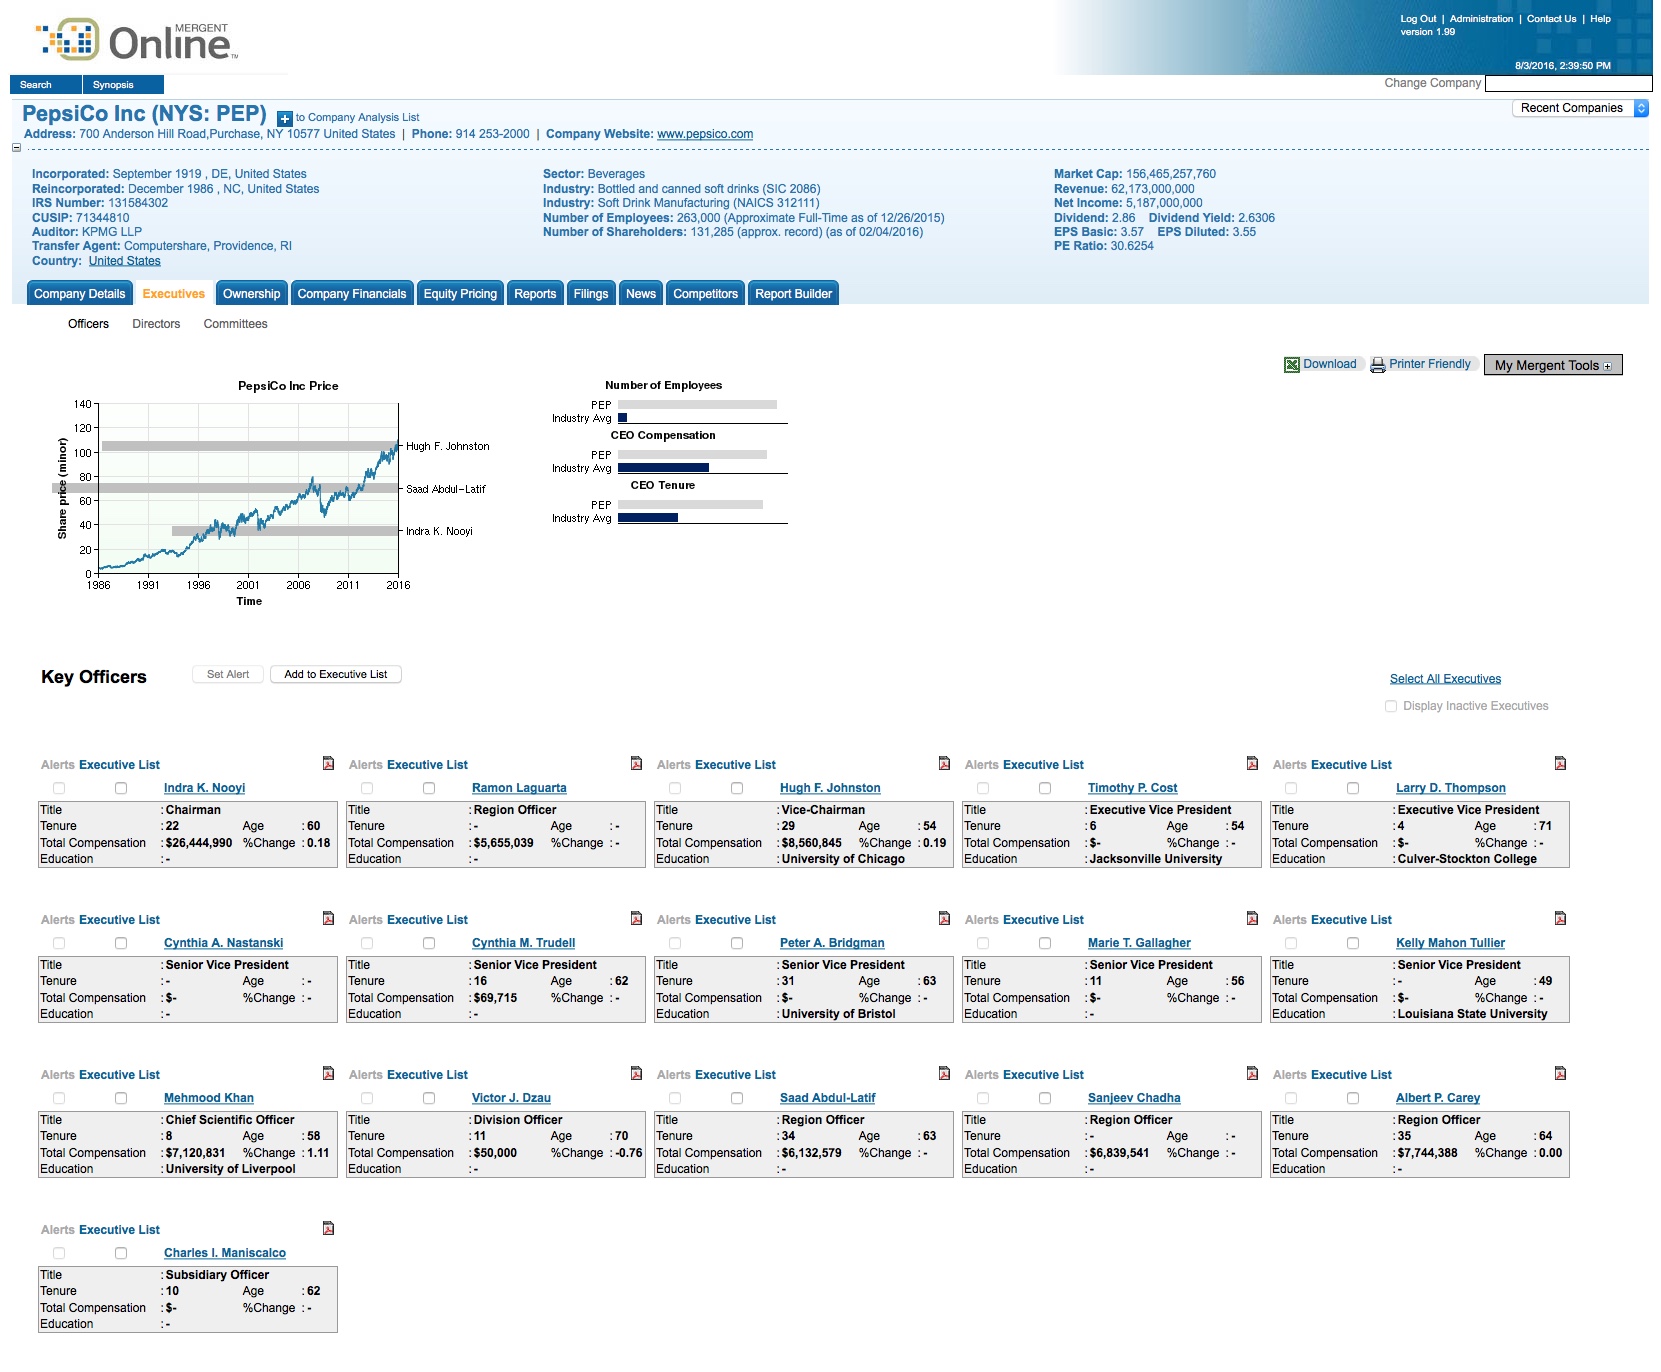Open PDF icon for Larry D. Thompson

(x=1560, y=764)
